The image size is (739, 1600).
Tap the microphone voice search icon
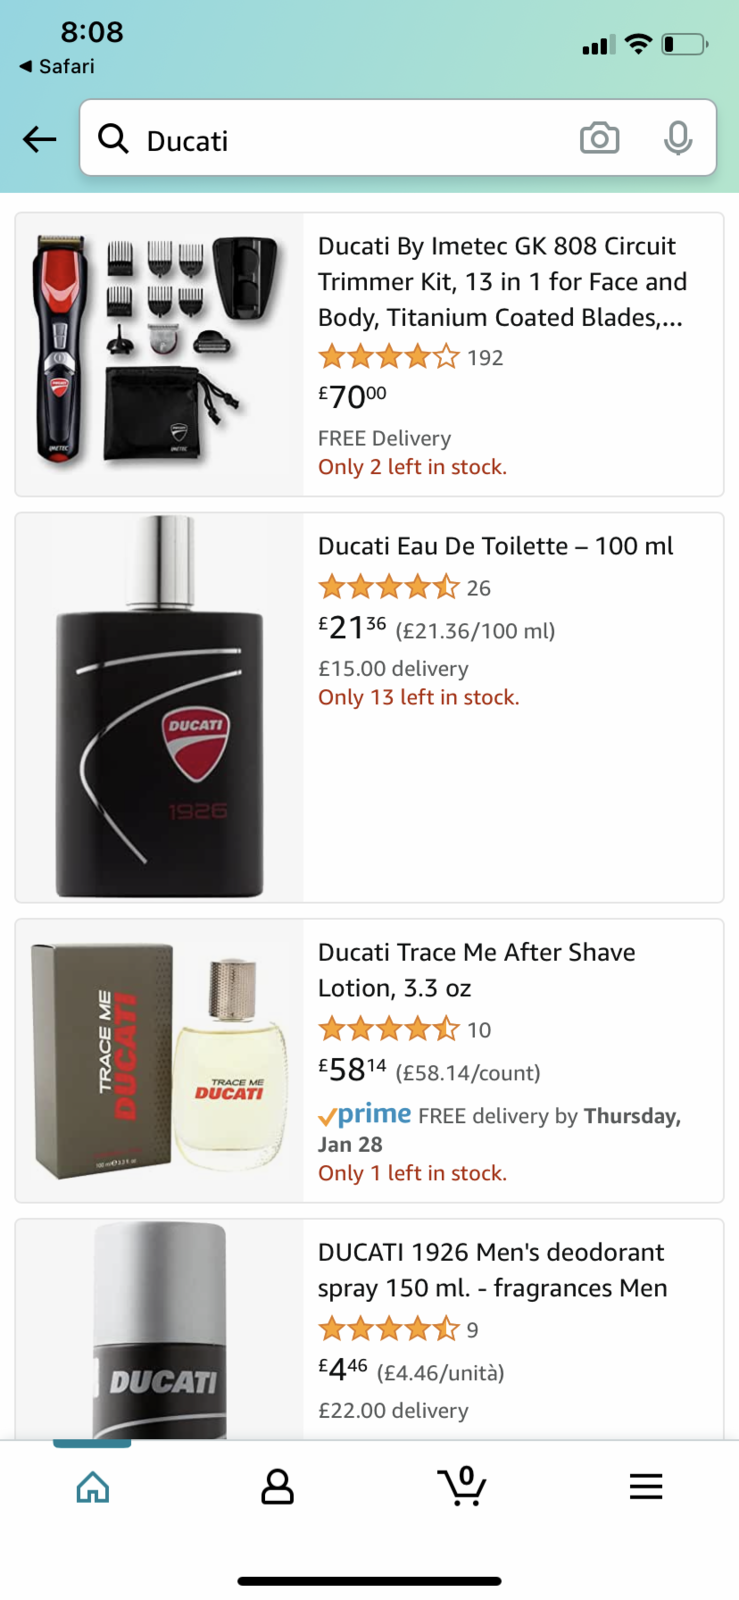(677, 138)
